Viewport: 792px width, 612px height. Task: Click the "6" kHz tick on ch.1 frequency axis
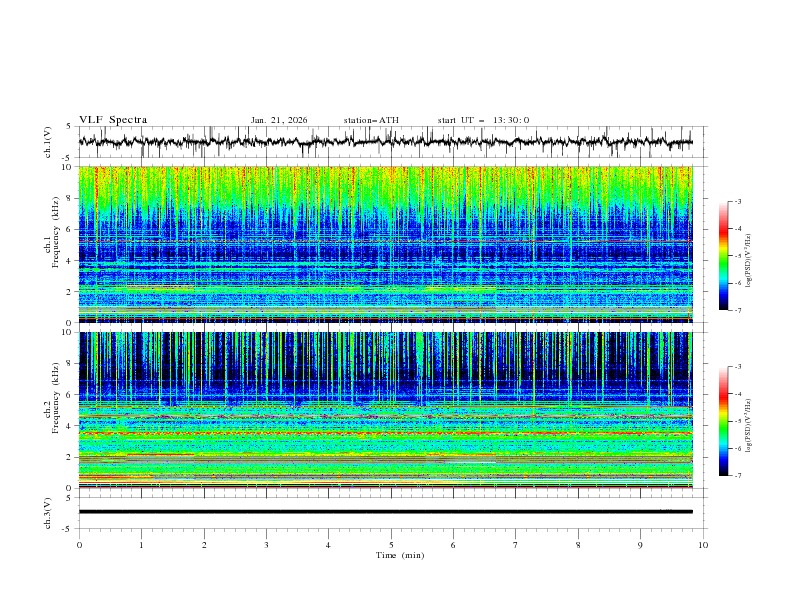click(69, 229)
